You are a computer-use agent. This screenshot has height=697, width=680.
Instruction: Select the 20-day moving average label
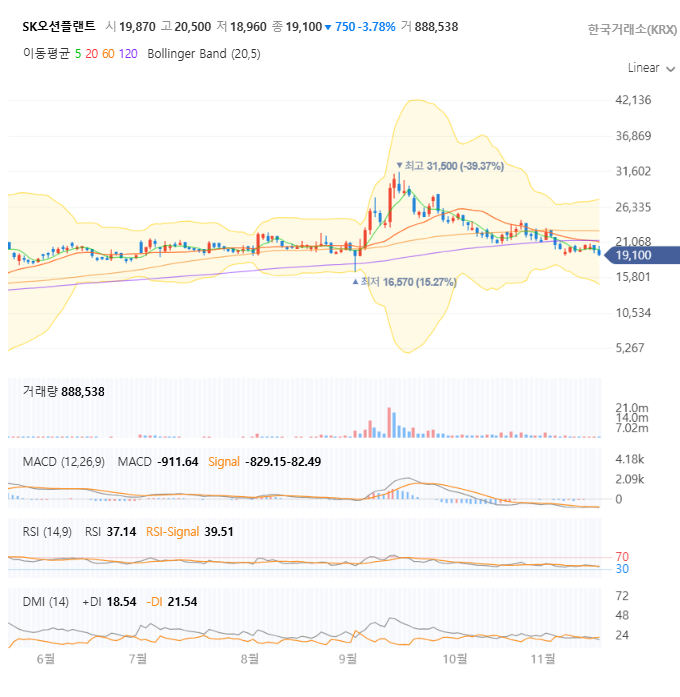click(92, 54)
